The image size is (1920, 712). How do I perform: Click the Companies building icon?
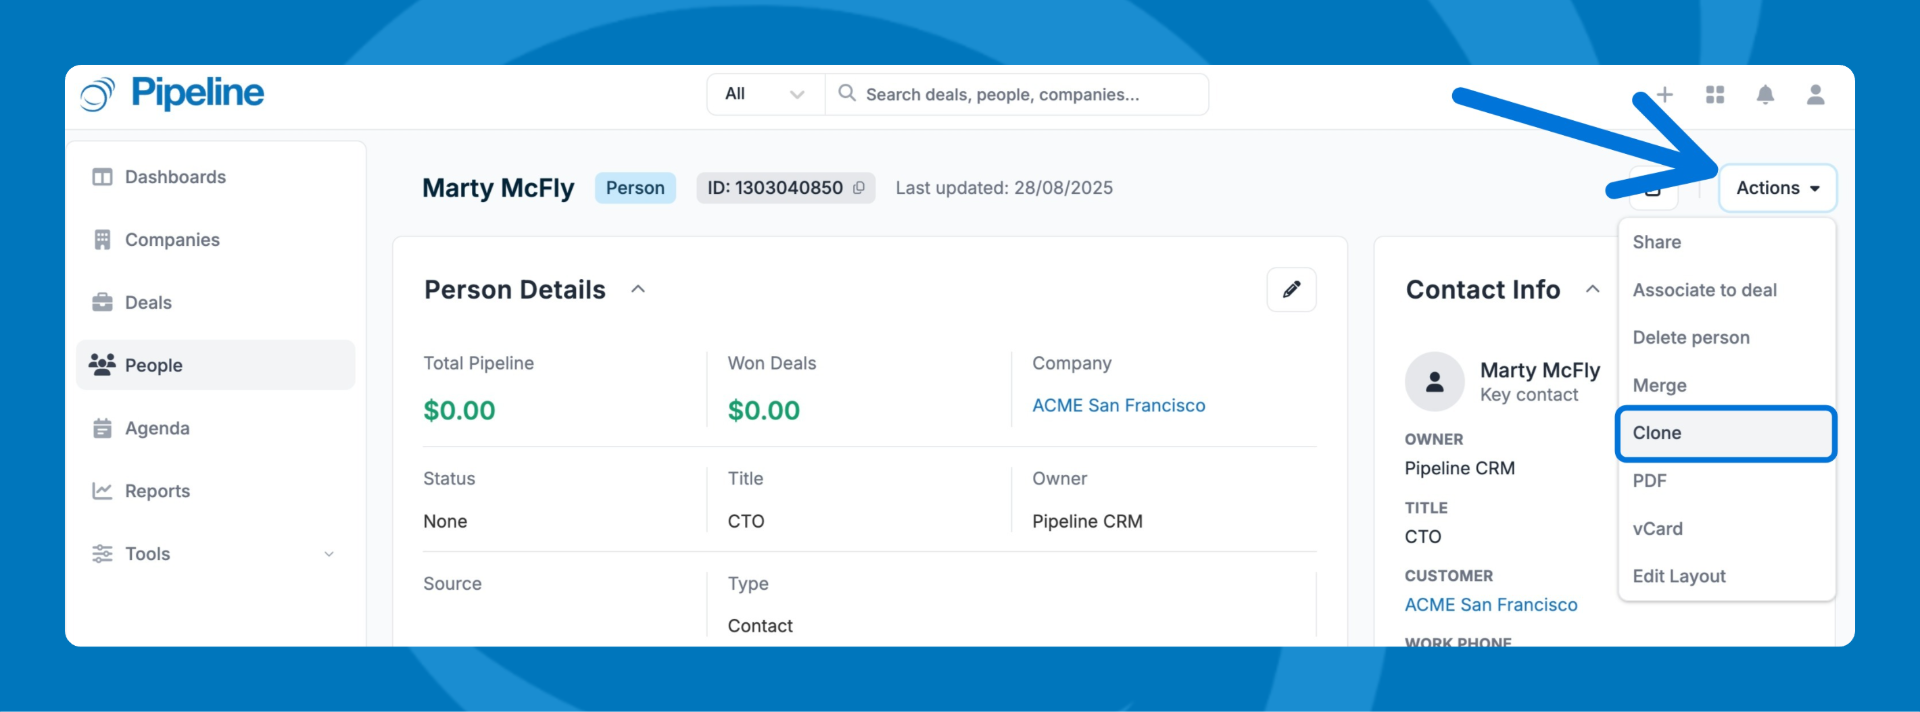(102, 240)
